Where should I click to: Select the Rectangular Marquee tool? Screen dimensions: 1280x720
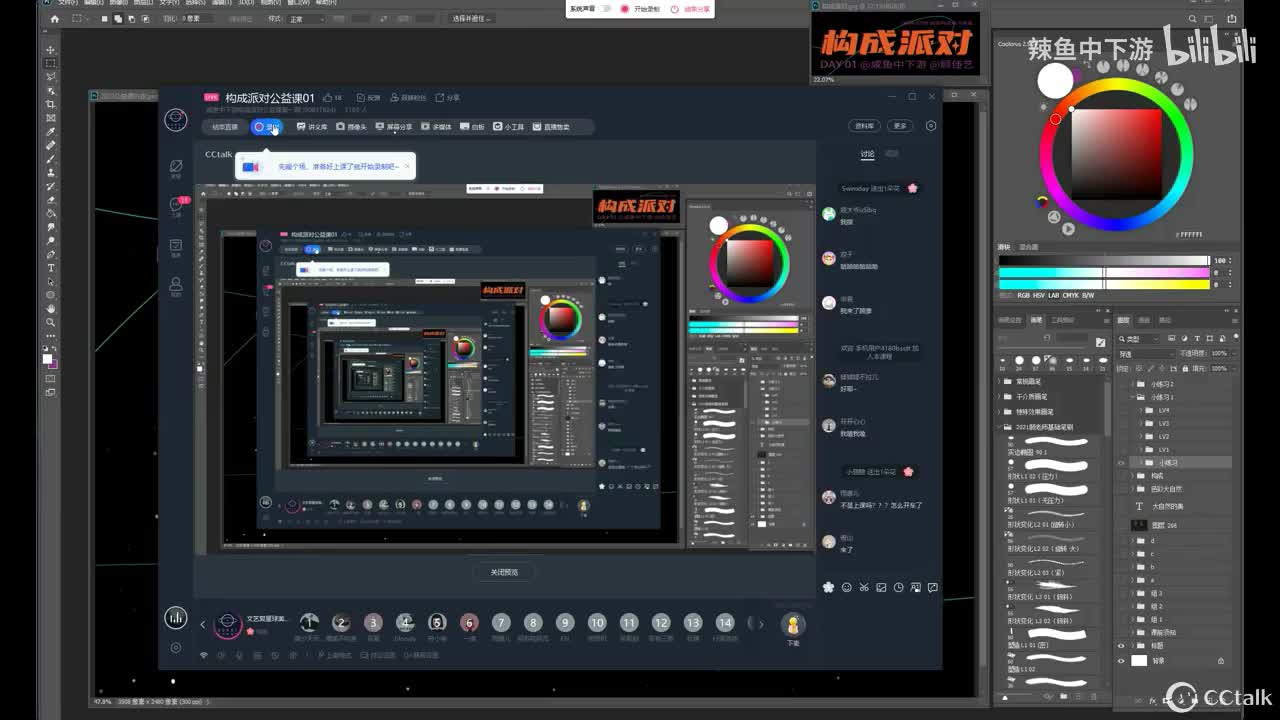coord(51,63)
